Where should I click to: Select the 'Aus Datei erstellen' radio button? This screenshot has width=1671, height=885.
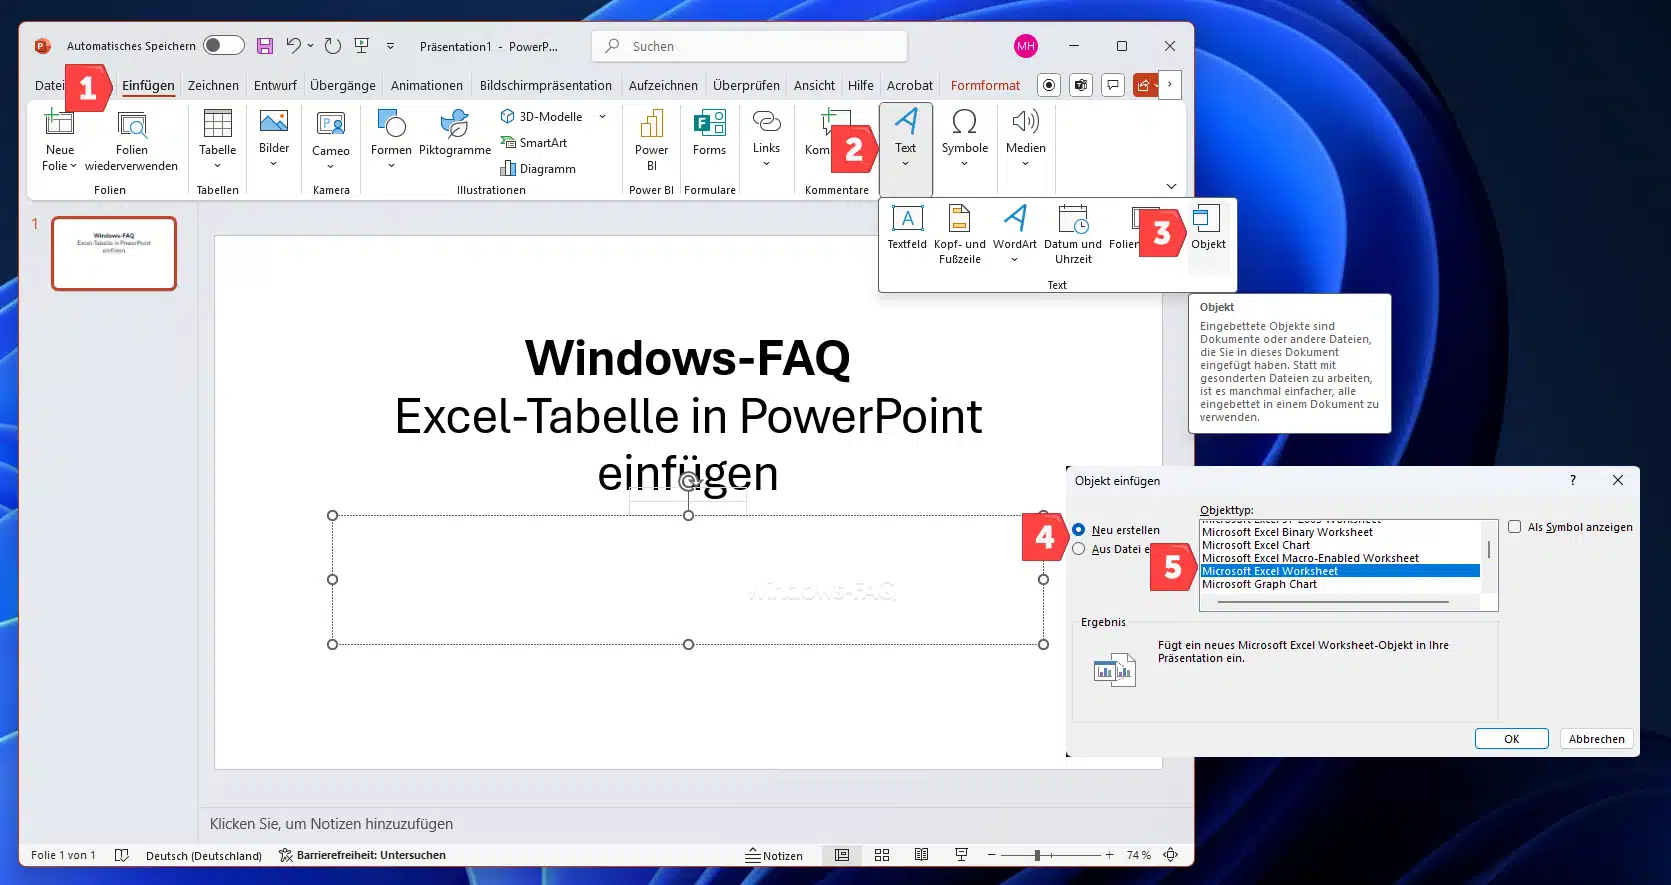(x=1079, y=549)
